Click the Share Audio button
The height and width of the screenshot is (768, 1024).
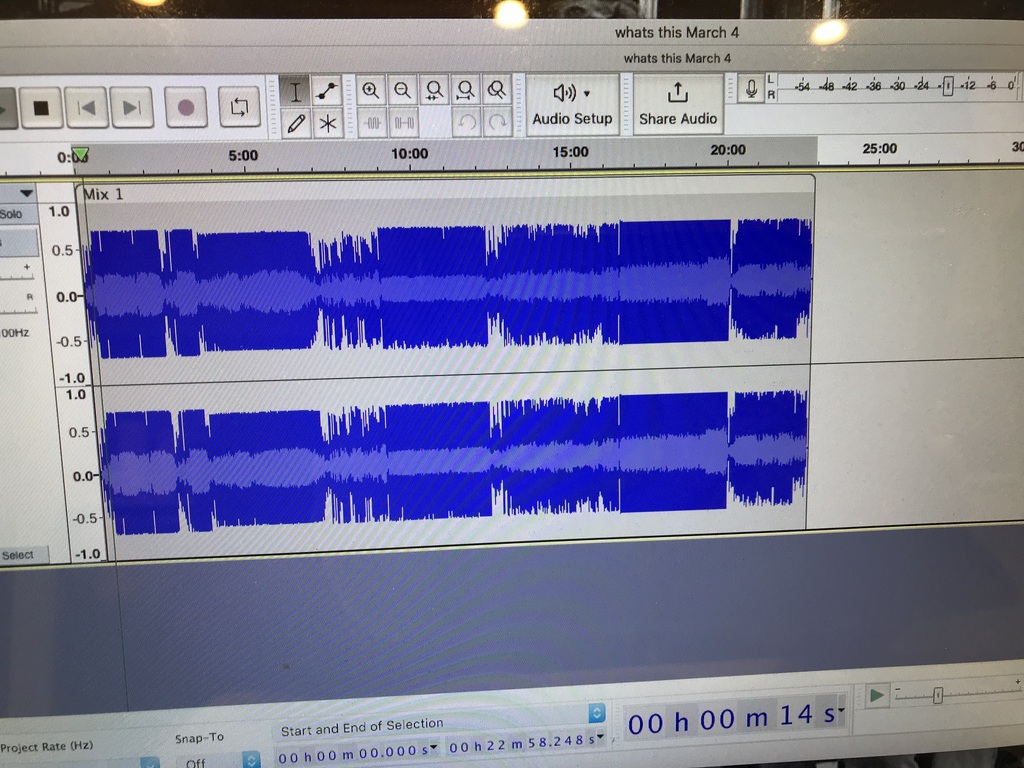coord(678,104)
